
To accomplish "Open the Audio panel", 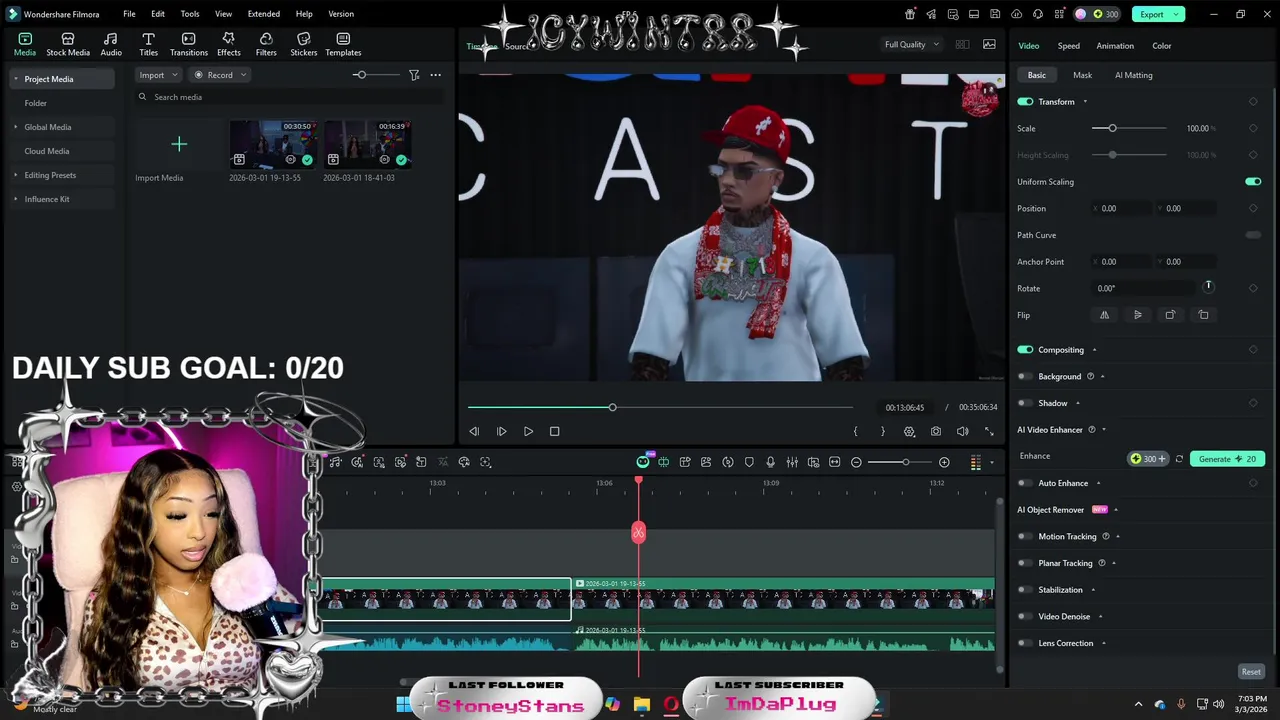I will [x=111, y=44].
